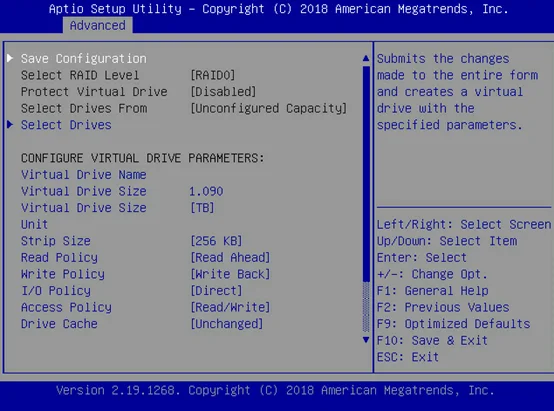Open Select Drives From [Unconfigured Capacity] option
The height and width of the screenshot is (411, 554).
pyautogui.click(x=269, y=108)
